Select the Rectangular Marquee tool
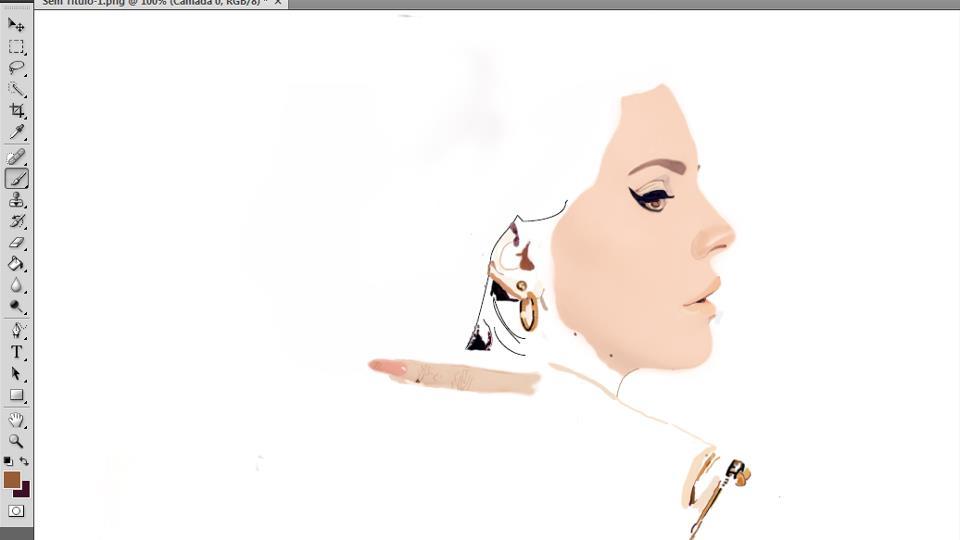 pyautogui.click(x=16, y=47)
